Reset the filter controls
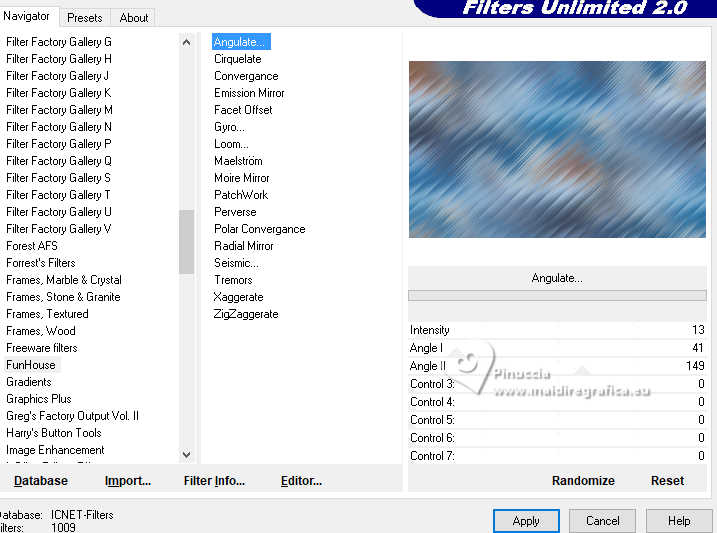 (x=667, y=480)
